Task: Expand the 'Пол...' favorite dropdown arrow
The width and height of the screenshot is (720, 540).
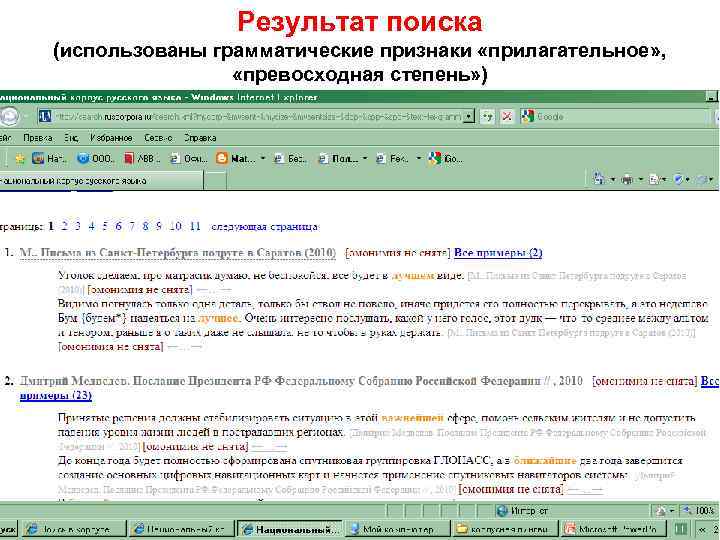Action: coord(365,159)
